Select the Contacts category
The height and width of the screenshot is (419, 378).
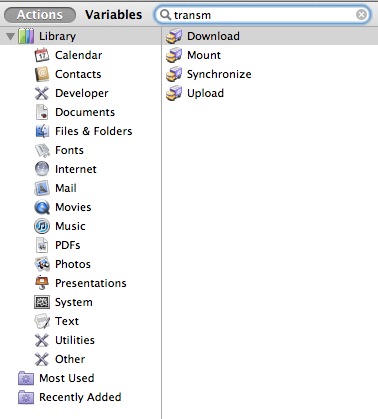(78, 74)
